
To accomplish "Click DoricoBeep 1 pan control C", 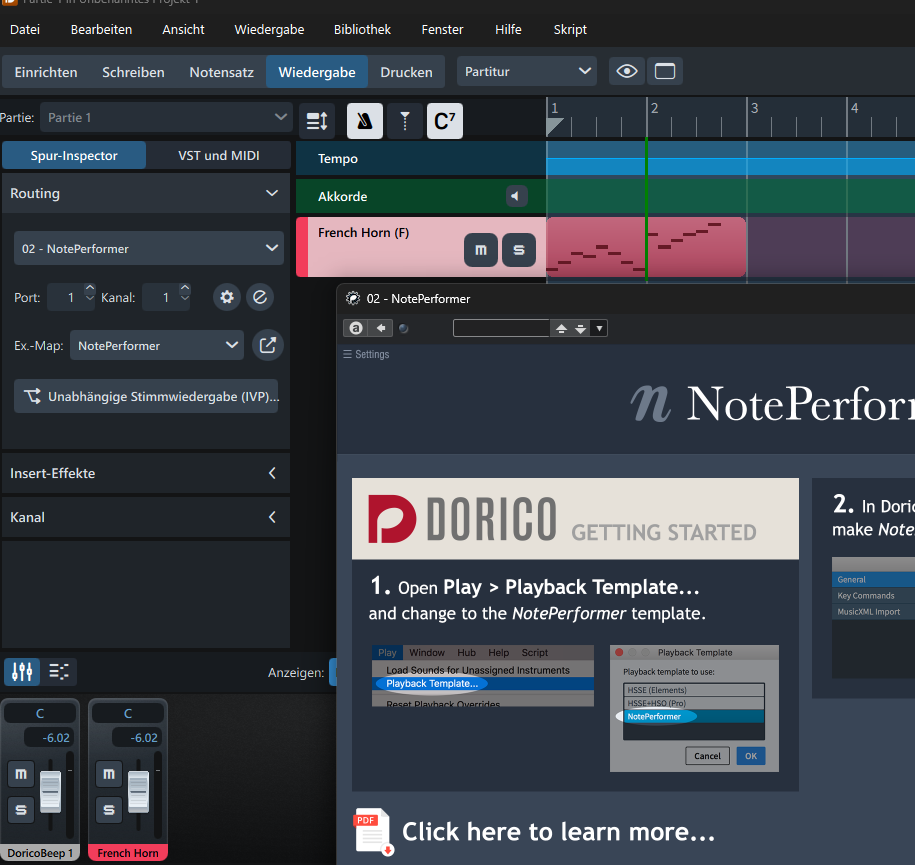I will pos(40,714).
